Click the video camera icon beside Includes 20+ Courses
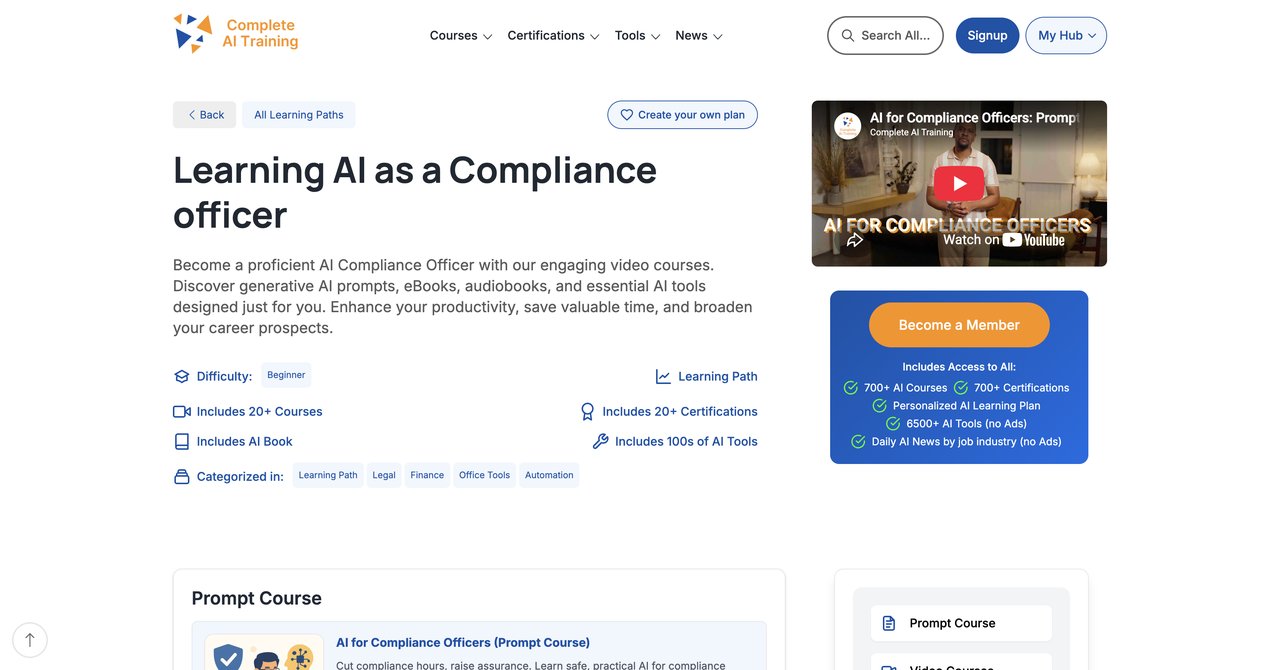Viewport: 1280px width, 670px height. (181, 412)
